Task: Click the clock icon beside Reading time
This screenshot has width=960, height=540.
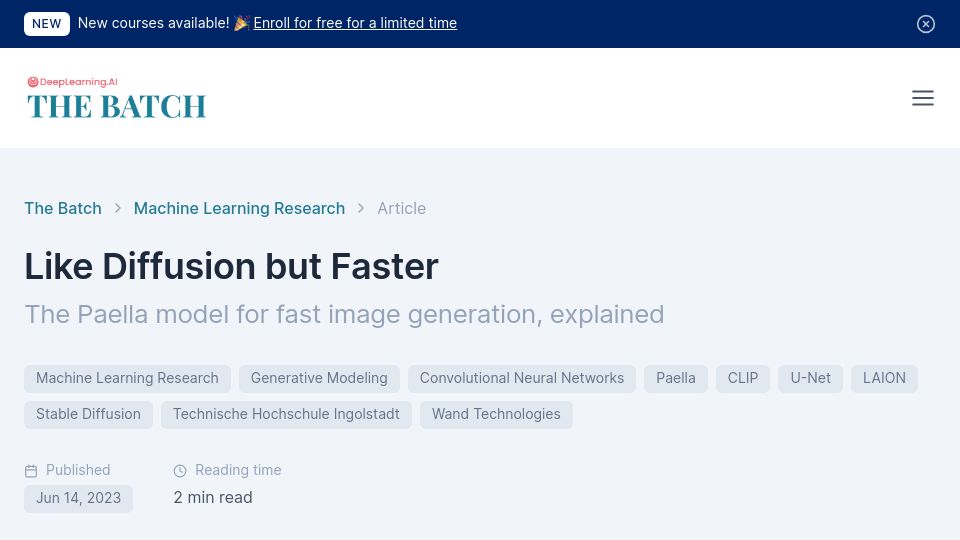Action: point(180,471)
